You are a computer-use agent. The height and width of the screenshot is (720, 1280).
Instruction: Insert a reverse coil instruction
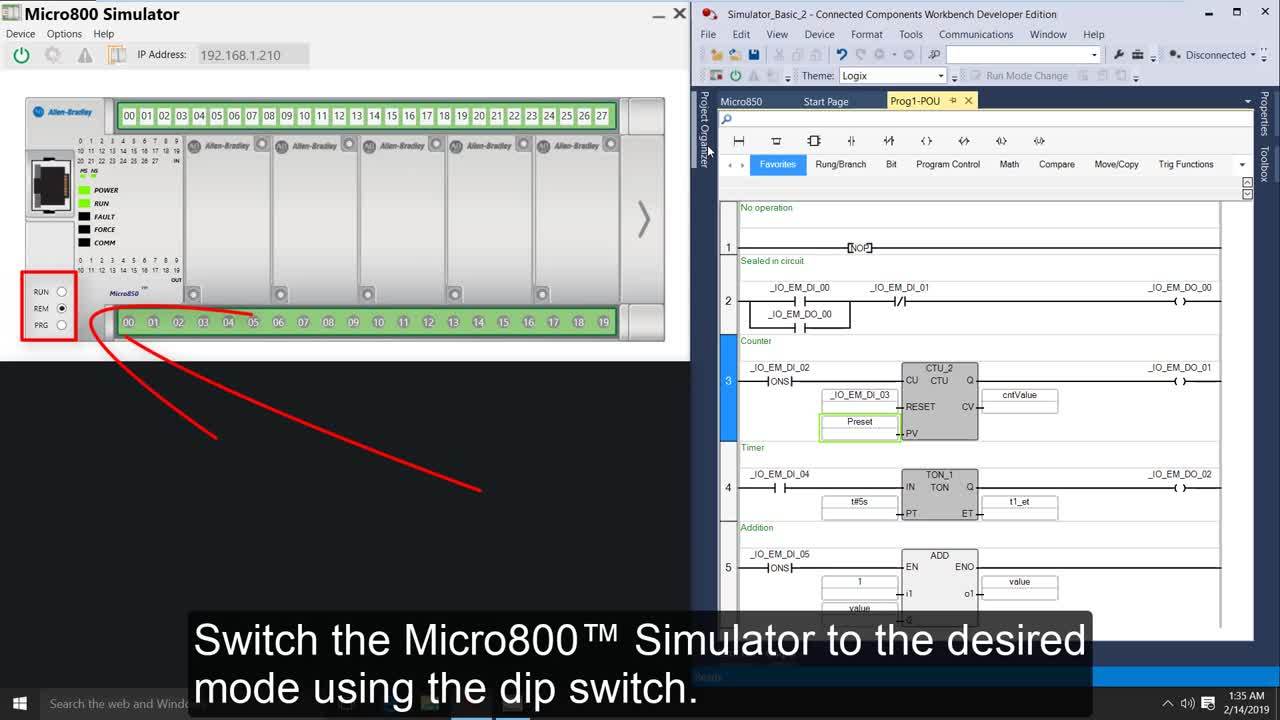point(964,141)
